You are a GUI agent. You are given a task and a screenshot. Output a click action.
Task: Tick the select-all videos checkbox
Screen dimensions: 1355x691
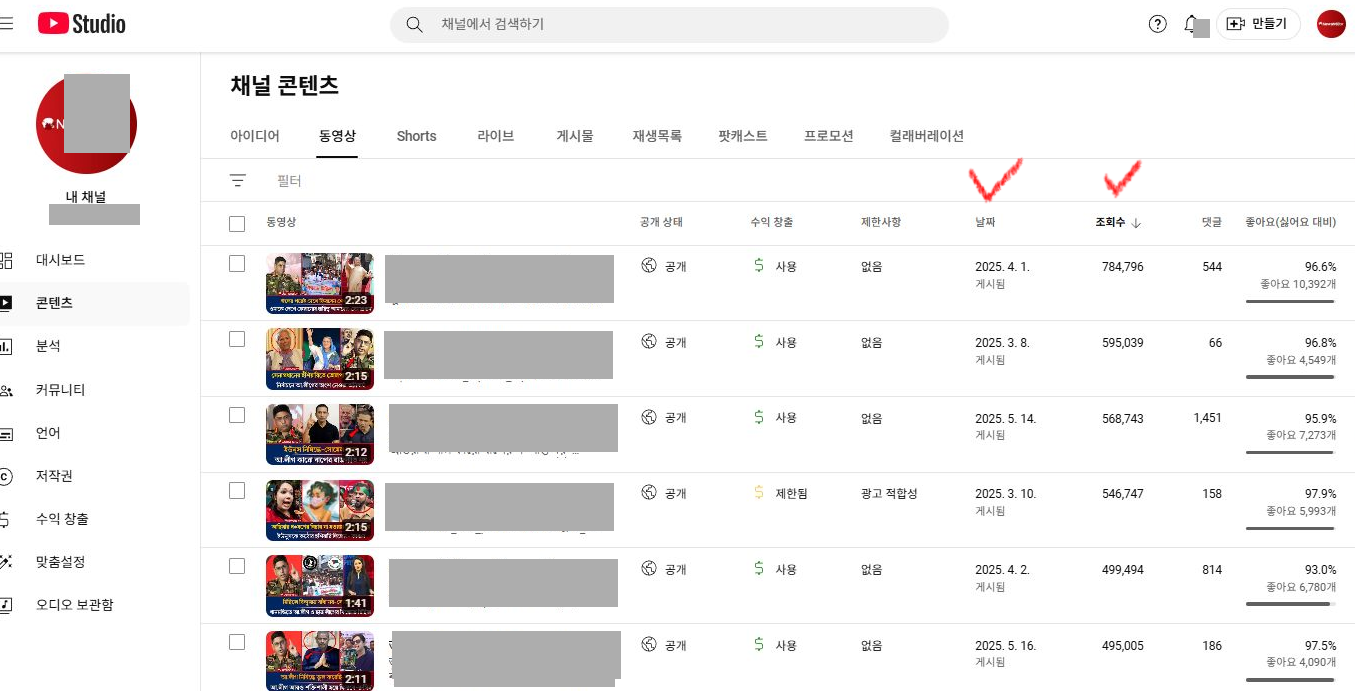[237, 224]
